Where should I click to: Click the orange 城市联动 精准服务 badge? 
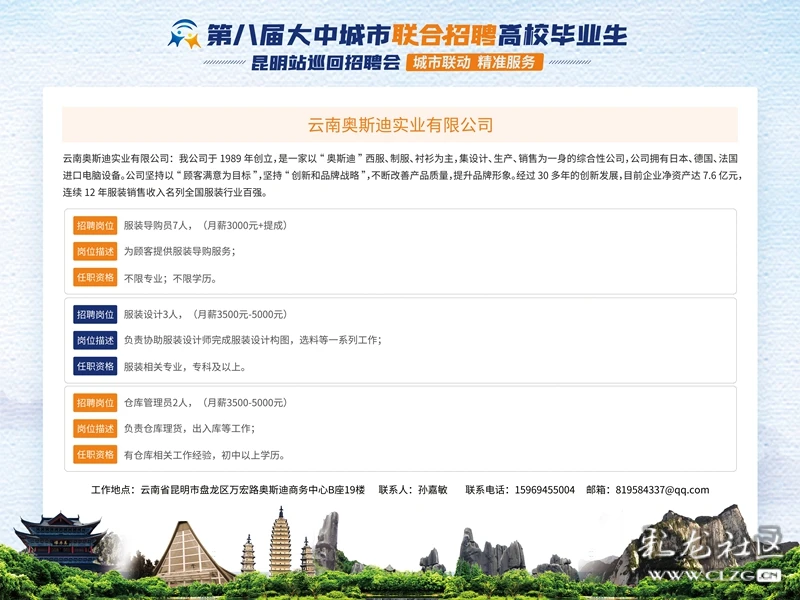[474, 62]
